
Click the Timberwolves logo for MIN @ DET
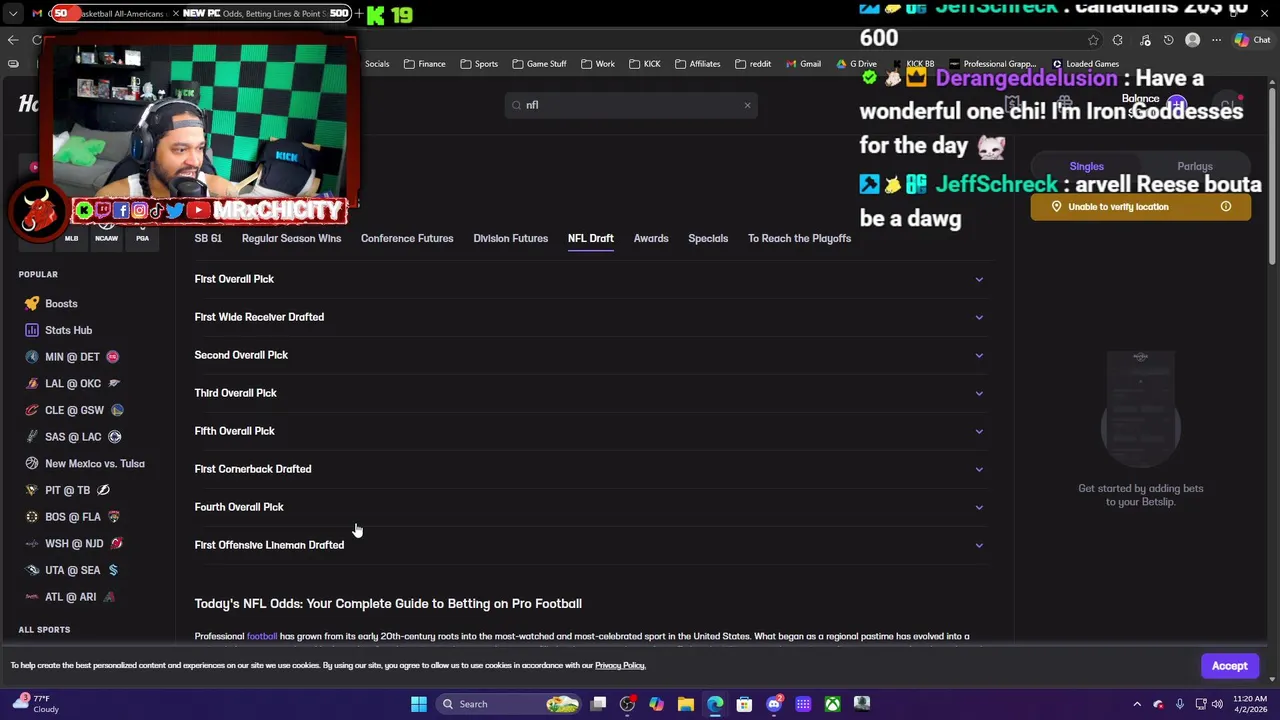point(32,357)
